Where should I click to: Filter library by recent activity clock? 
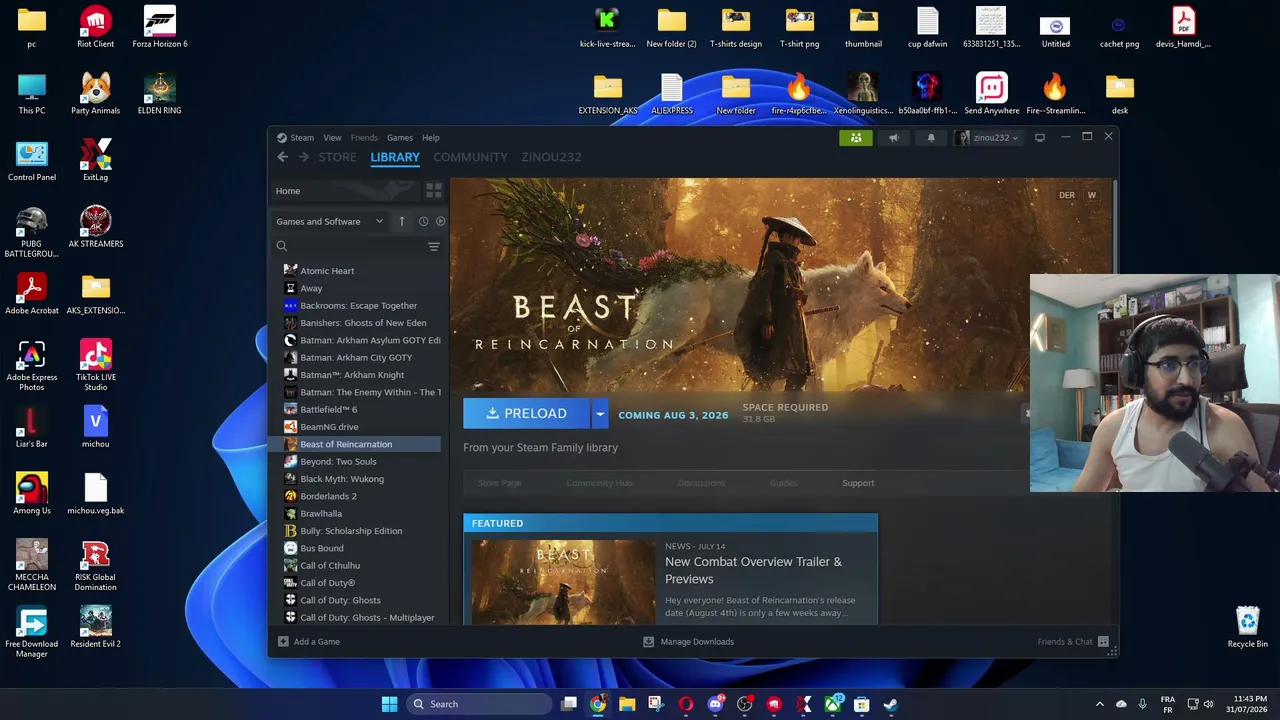(423, 221)
